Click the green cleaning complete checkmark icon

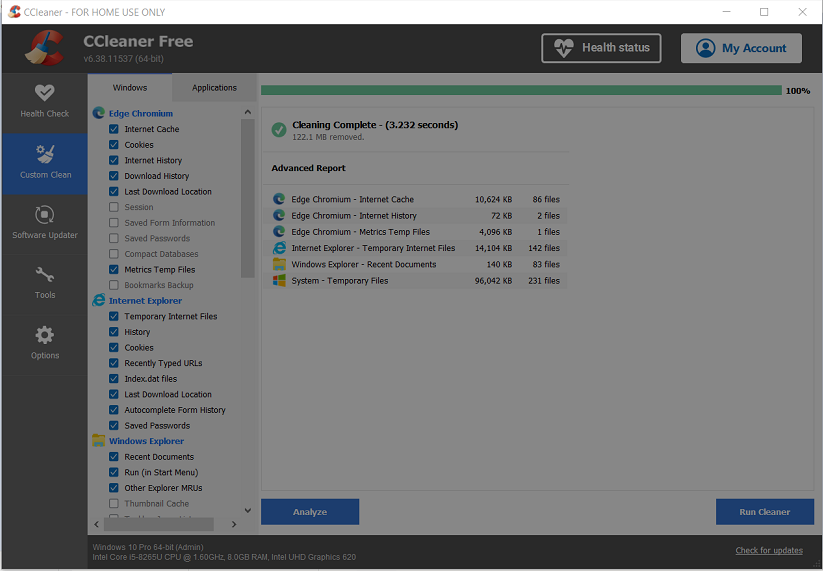pyautogui.click(x=279, y=129)
